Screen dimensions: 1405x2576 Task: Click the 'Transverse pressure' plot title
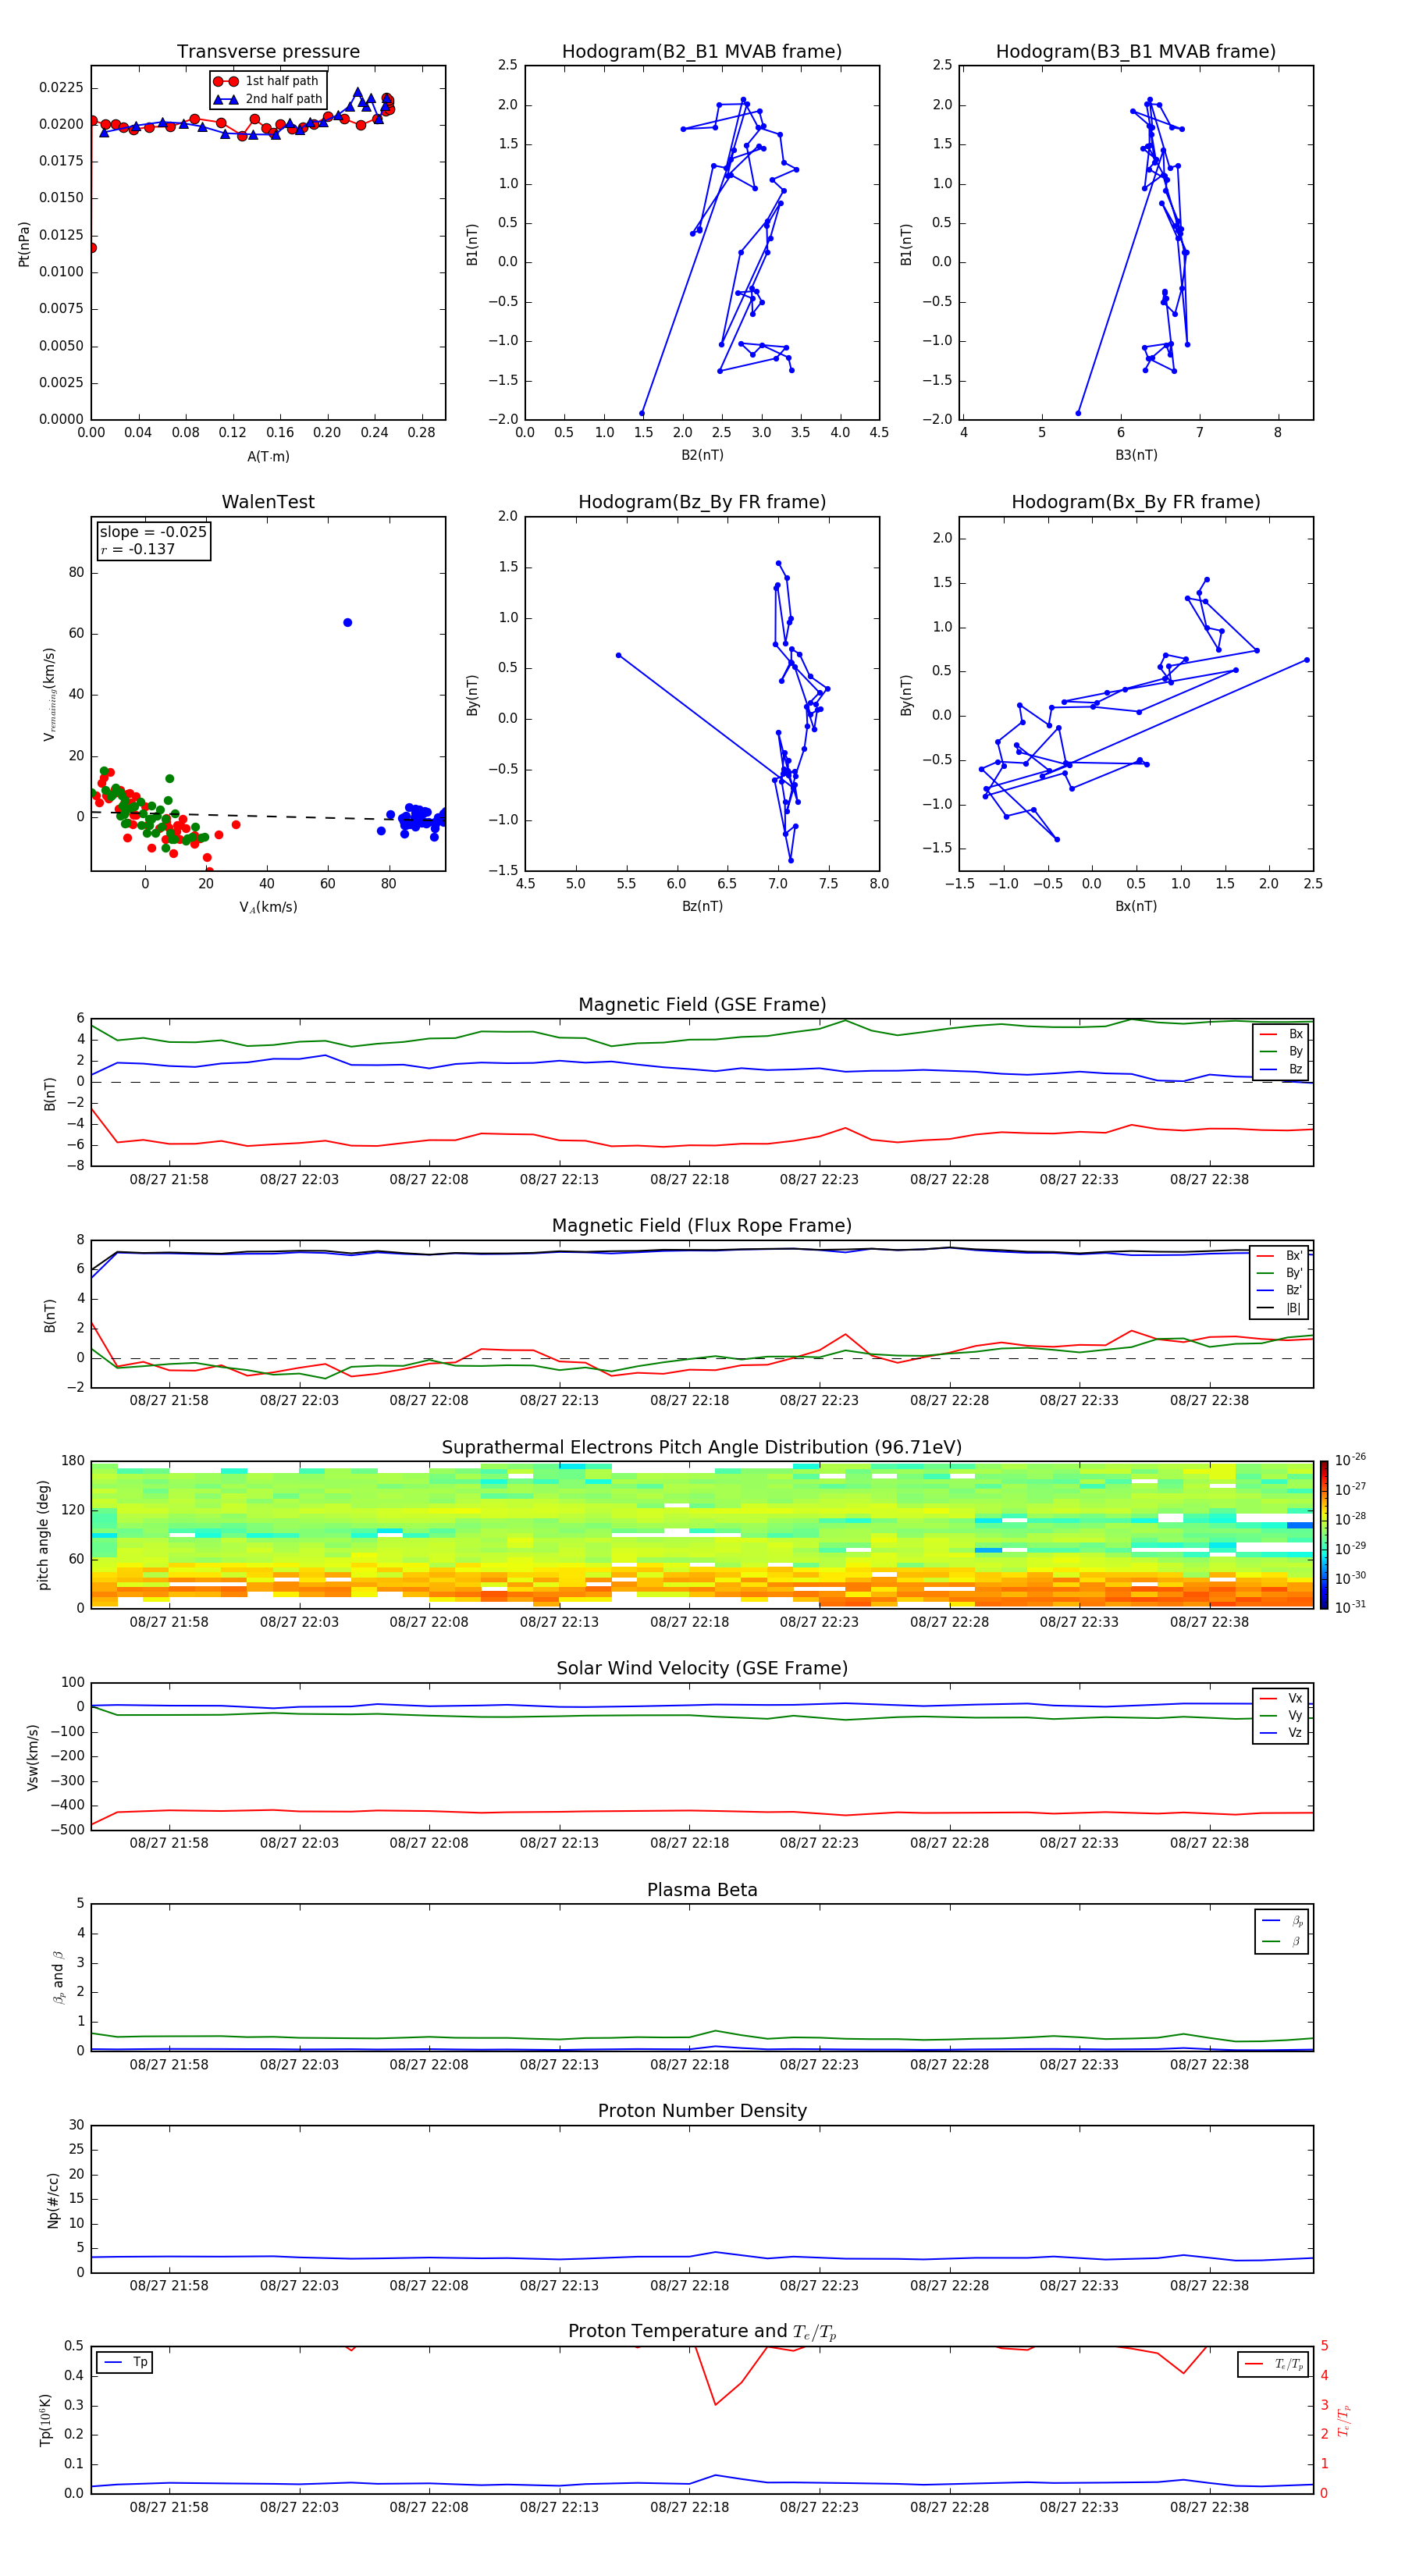(x=268, y=51)
